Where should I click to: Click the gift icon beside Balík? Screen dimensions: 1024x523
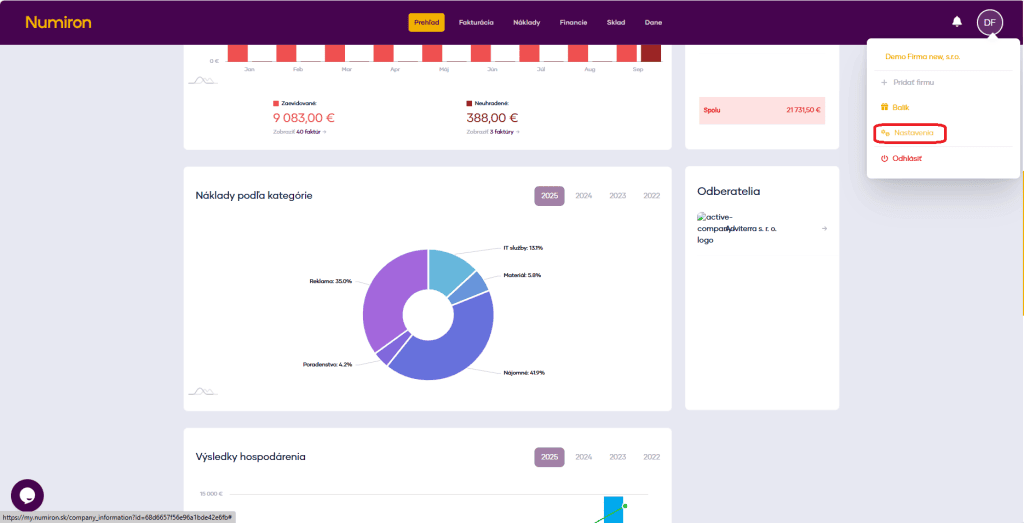pos(884,107)
